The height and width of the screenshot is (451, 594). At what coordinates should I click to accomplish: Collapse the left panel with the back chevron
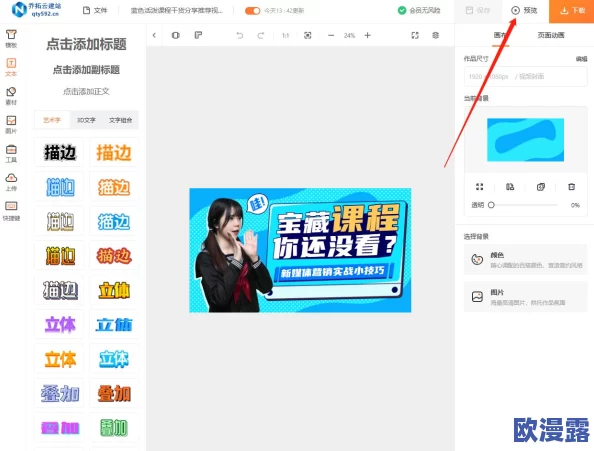[154, 35]
